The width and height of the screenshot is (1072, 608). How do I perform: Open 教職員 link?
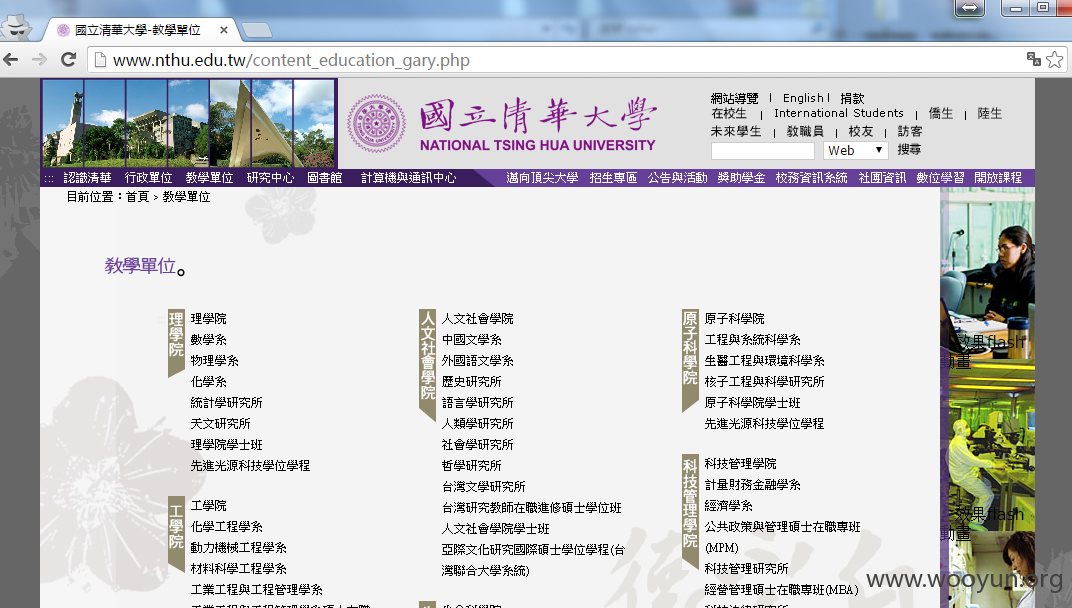[x=805, y=131]
